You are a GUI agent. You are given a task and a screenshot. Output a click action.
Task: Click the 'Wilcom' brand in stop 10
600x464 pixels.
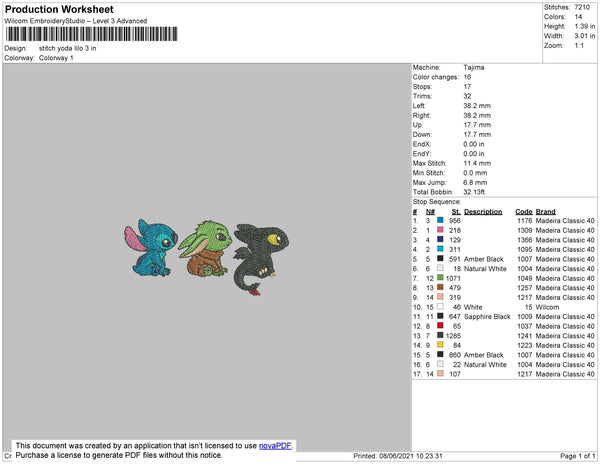coord(547,307)
